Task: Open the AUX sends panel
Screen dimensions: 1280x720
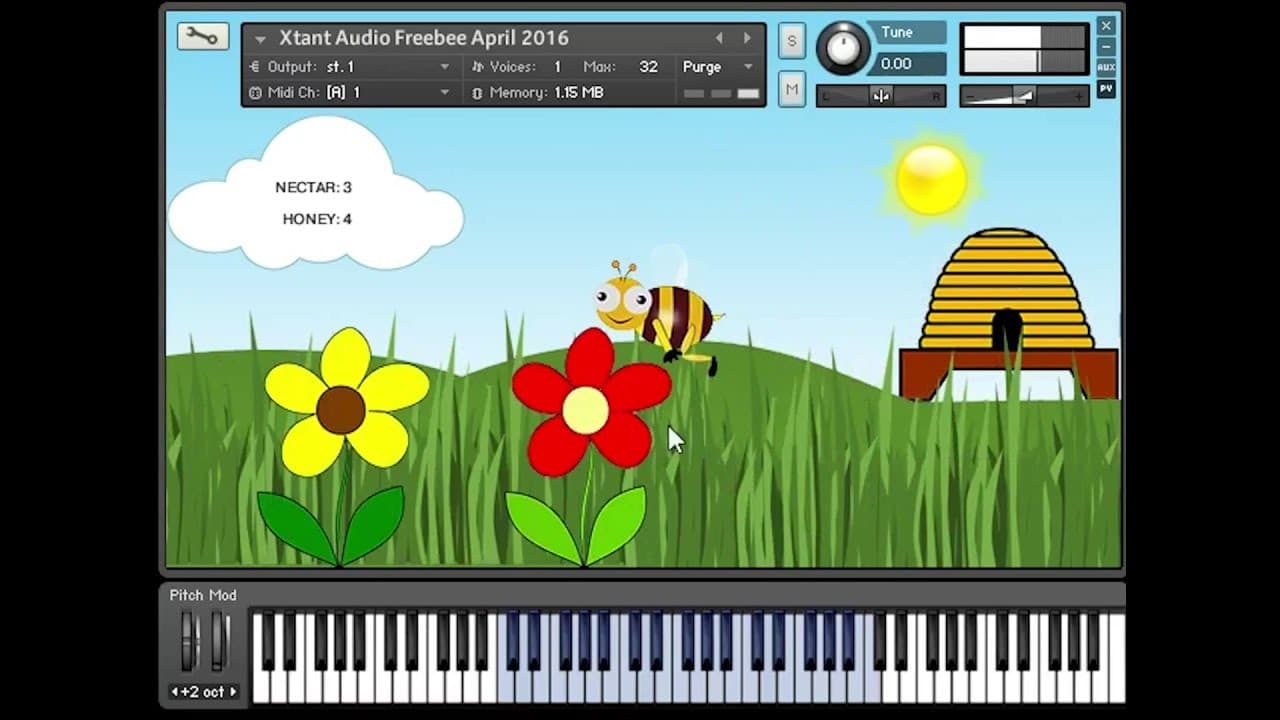Action: (1106, 66)
